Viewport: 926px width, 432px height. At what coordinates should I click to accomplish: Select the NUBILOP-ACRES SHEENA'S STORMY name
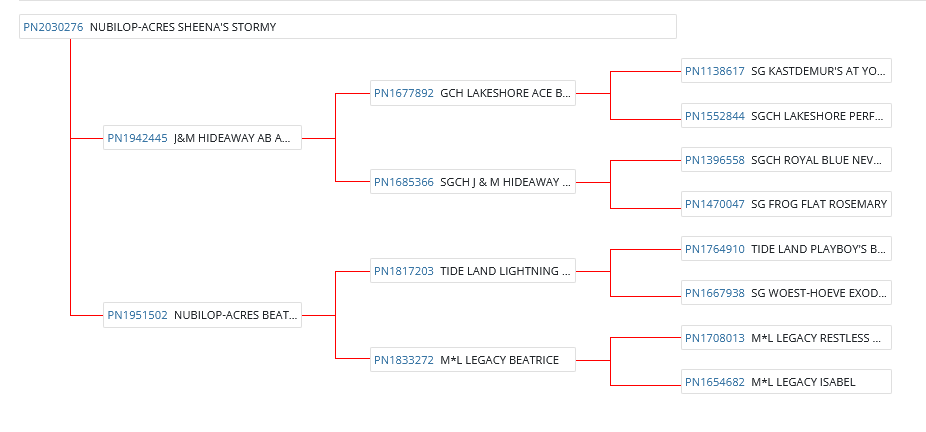click(x=183, y=27)
